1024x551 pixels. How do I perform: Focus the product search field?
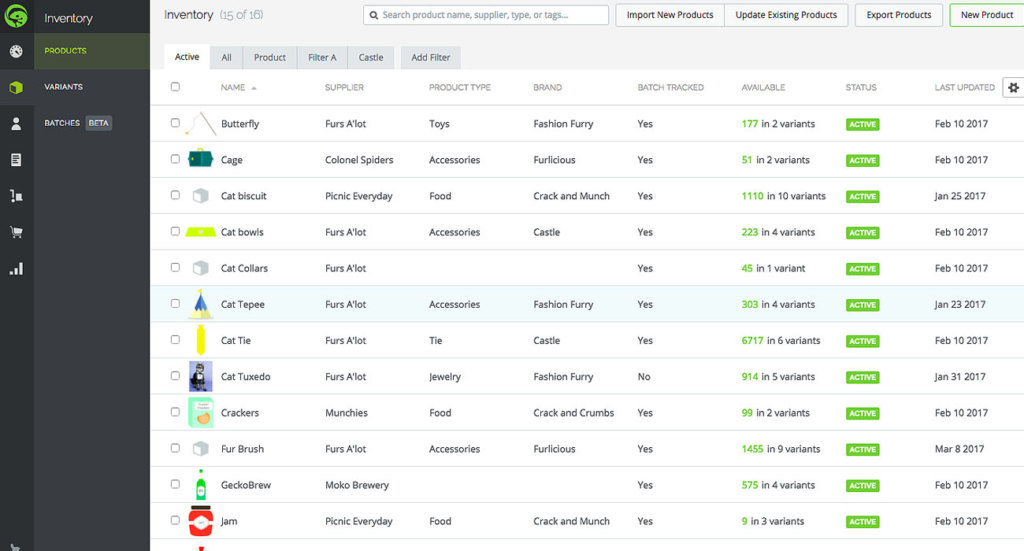pyautogui.click(x=486, y=15)
